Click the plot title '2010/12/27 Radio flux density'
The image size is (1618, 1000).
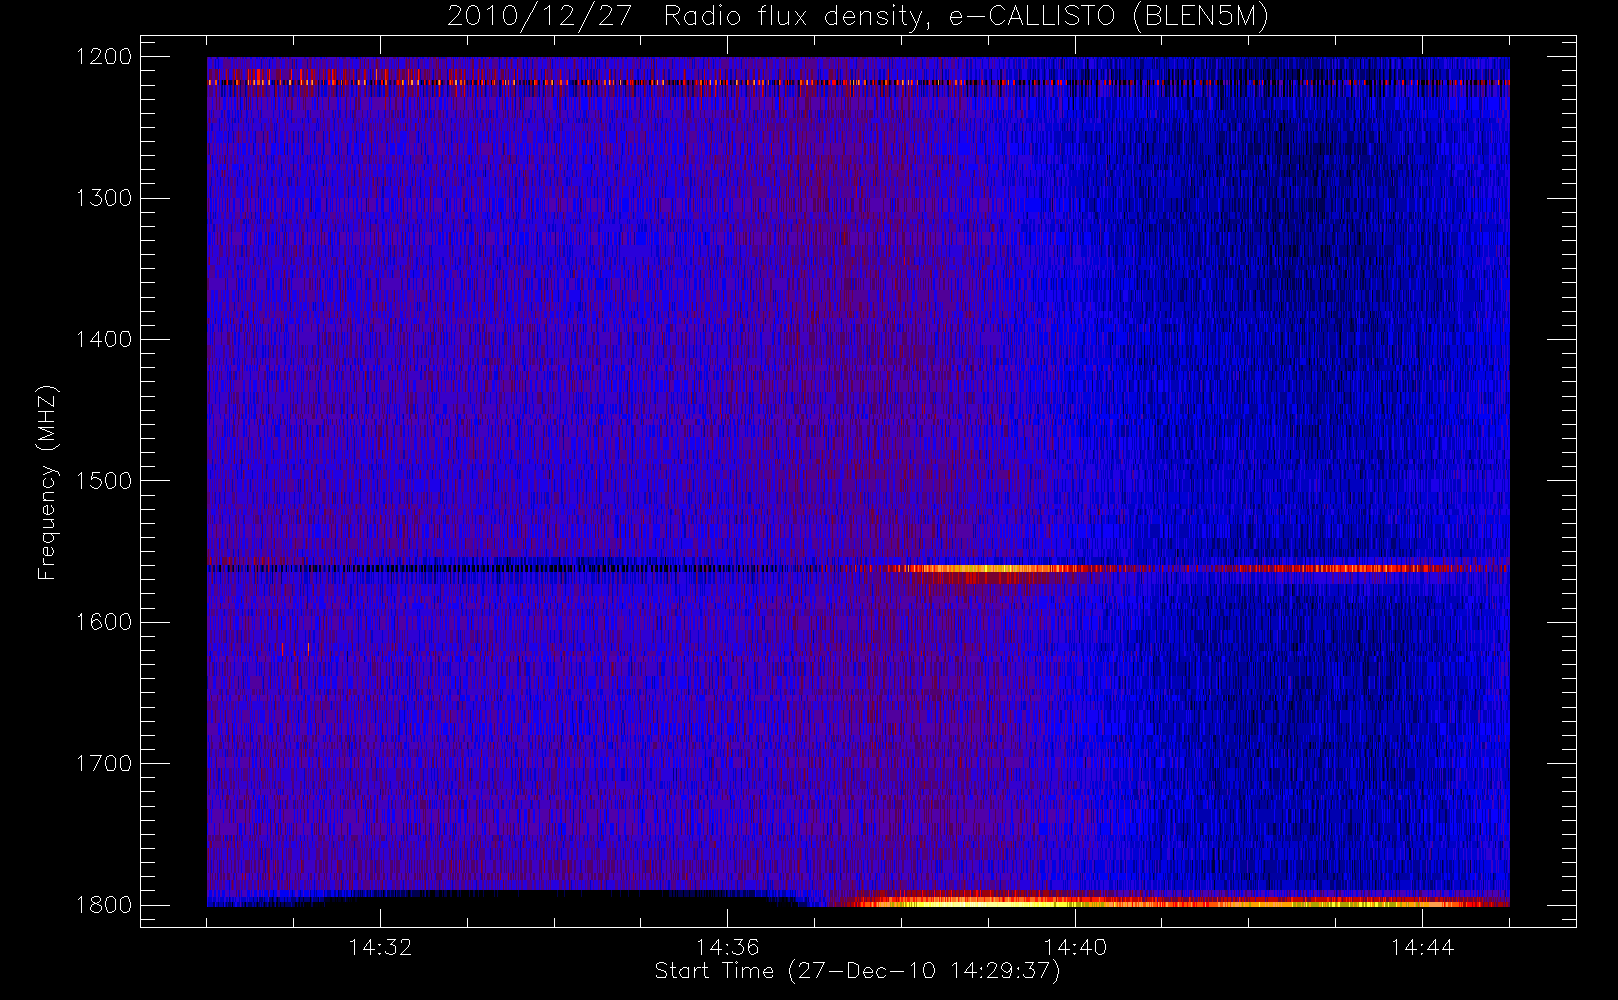click(857, 17)
